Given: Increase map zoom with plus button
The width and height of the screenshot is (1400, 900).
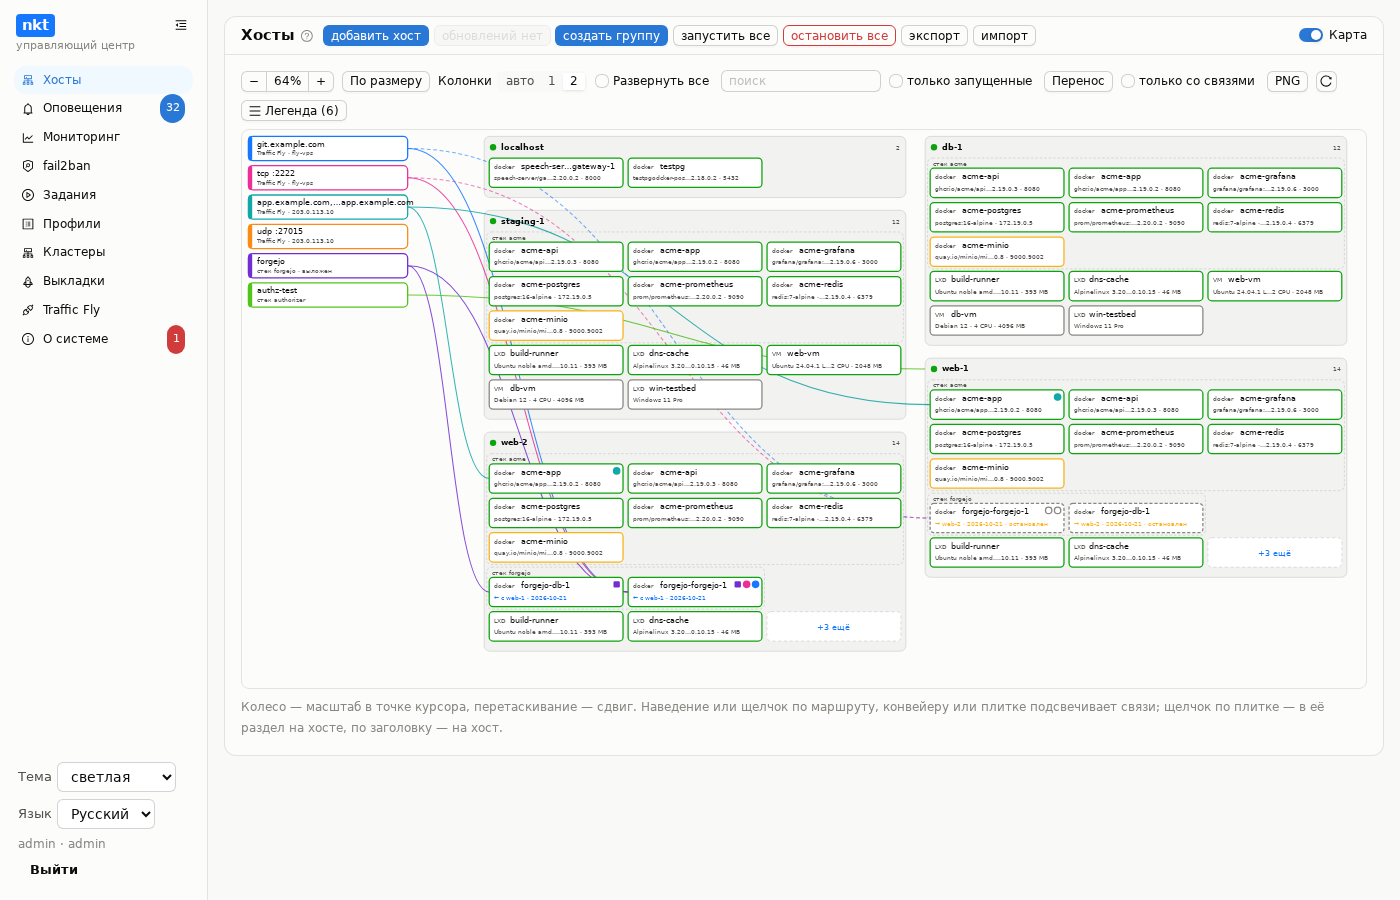Looking at the screenshot, I should pos(321,81).
